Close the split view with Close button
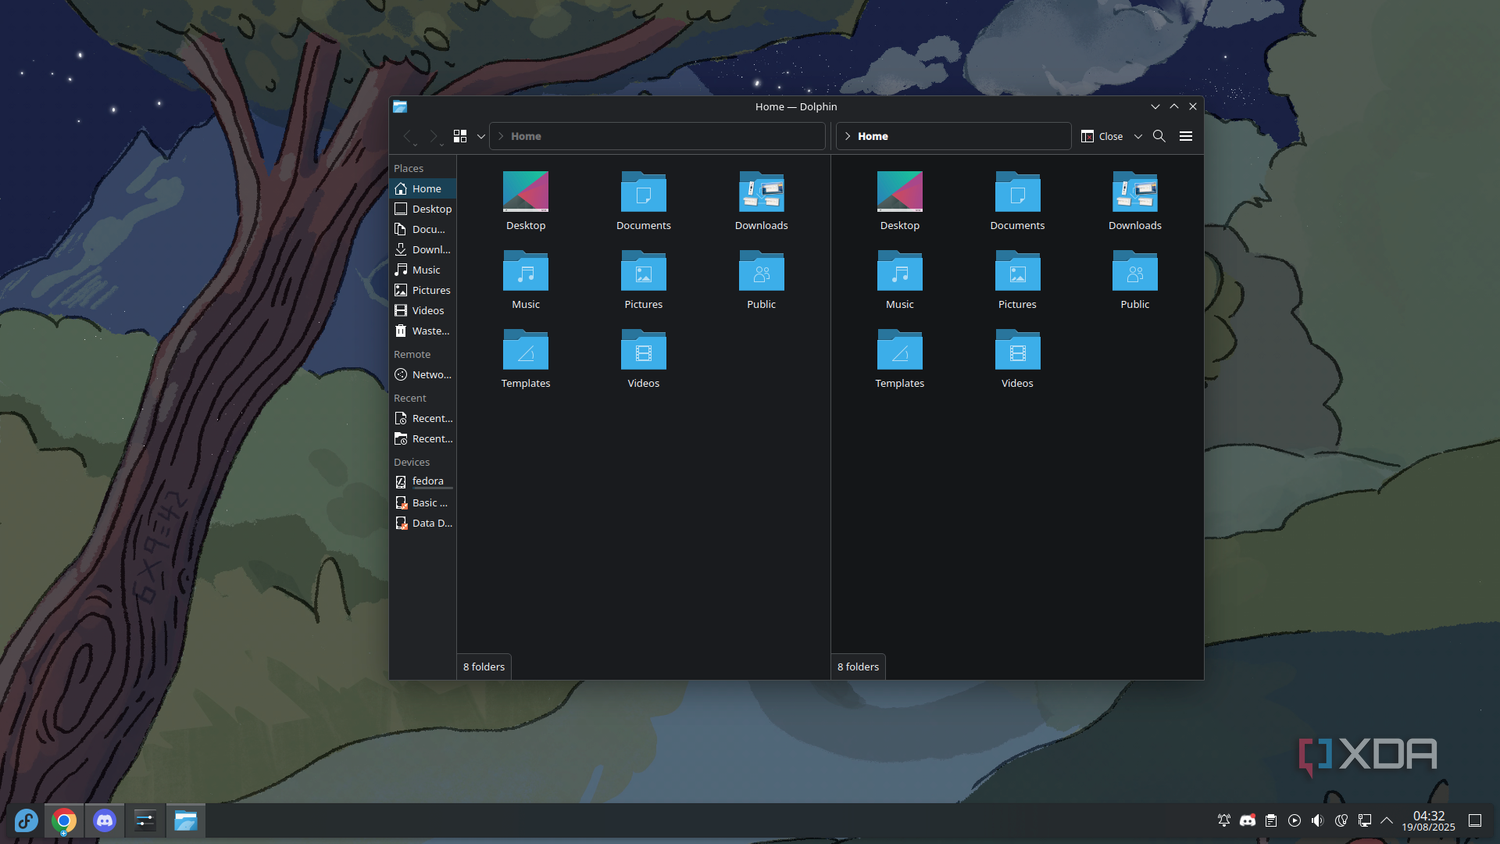Viewport: 1500px width, 844px height. point(1102,136)
